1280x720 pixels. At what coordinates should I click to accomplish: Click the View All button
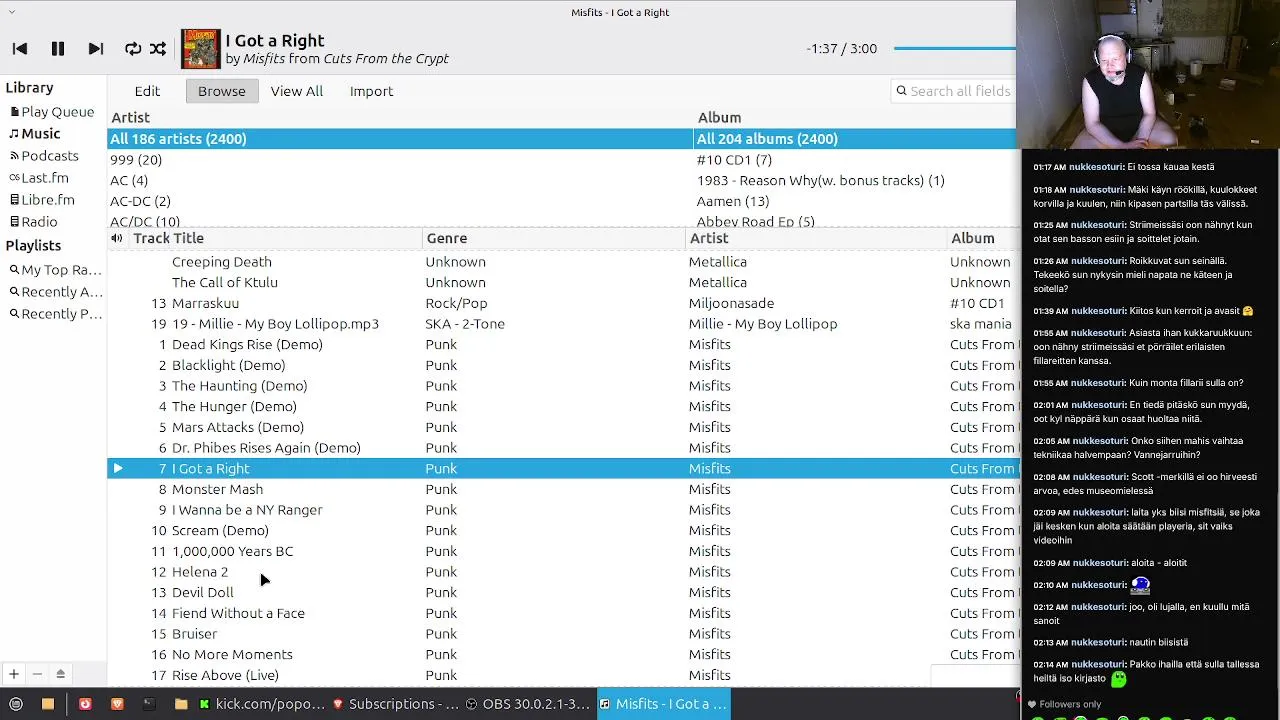[x=297, y=91]
